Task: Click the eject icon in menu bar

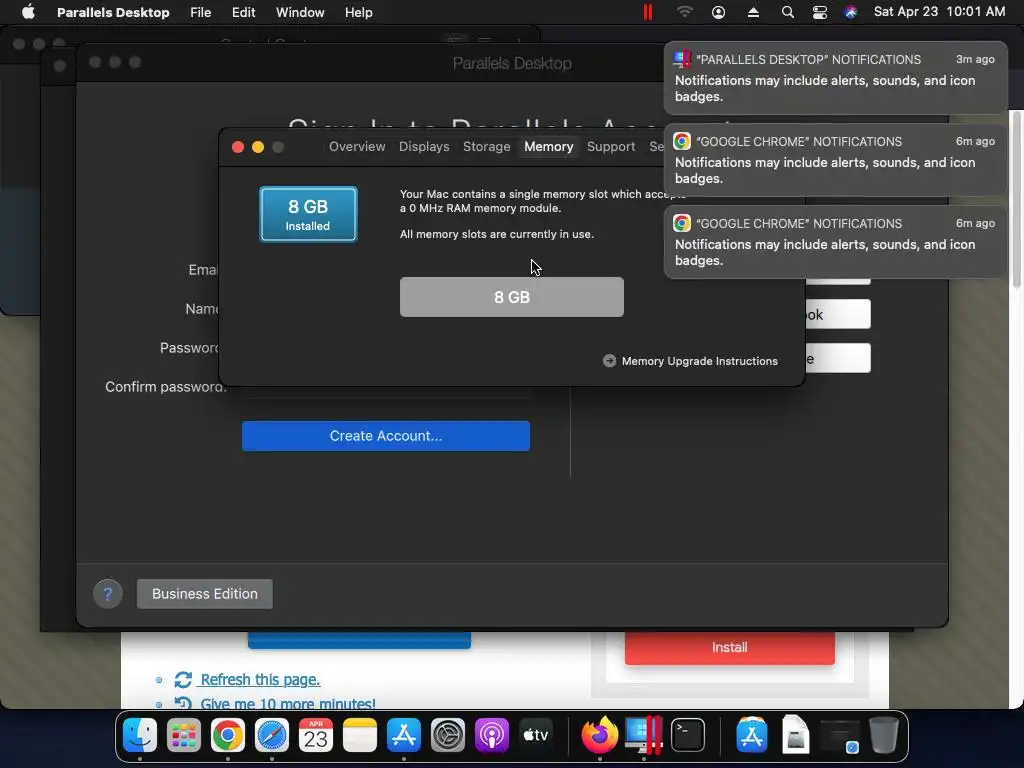Action: click(753, 12)
